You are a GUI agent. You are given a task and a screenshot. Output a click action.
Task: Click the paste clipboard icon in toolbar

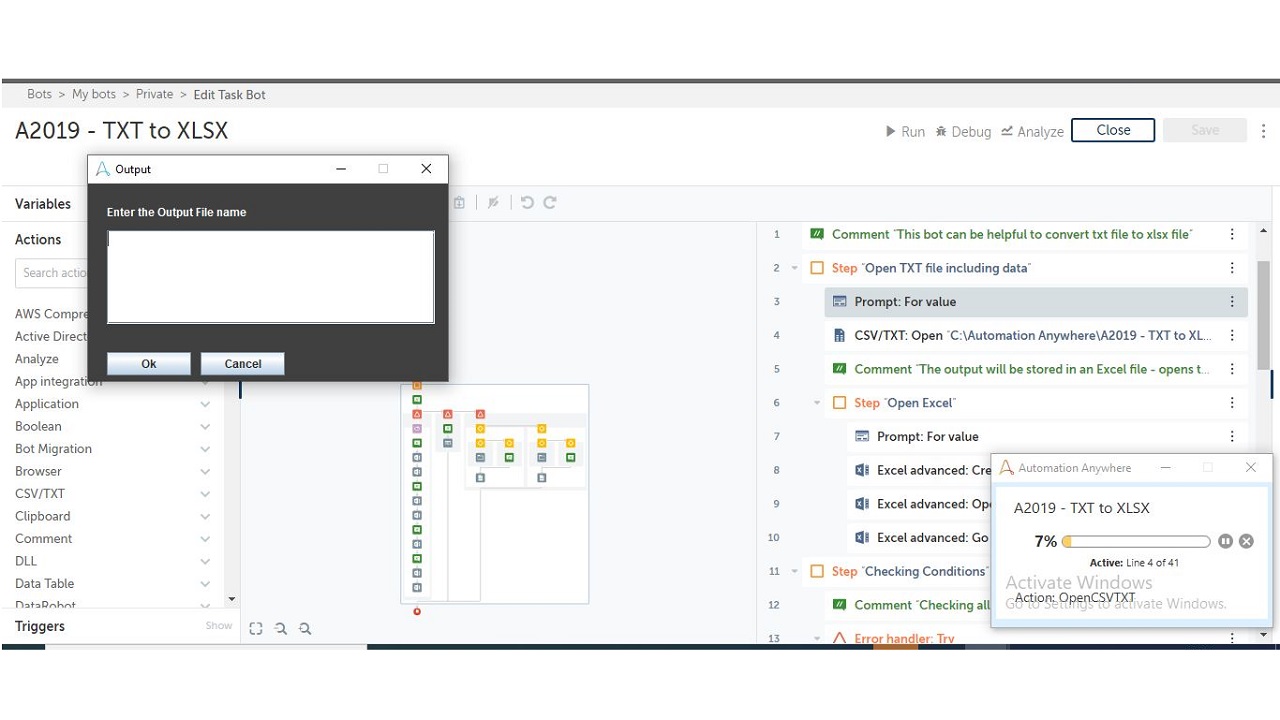coord(459,202)
